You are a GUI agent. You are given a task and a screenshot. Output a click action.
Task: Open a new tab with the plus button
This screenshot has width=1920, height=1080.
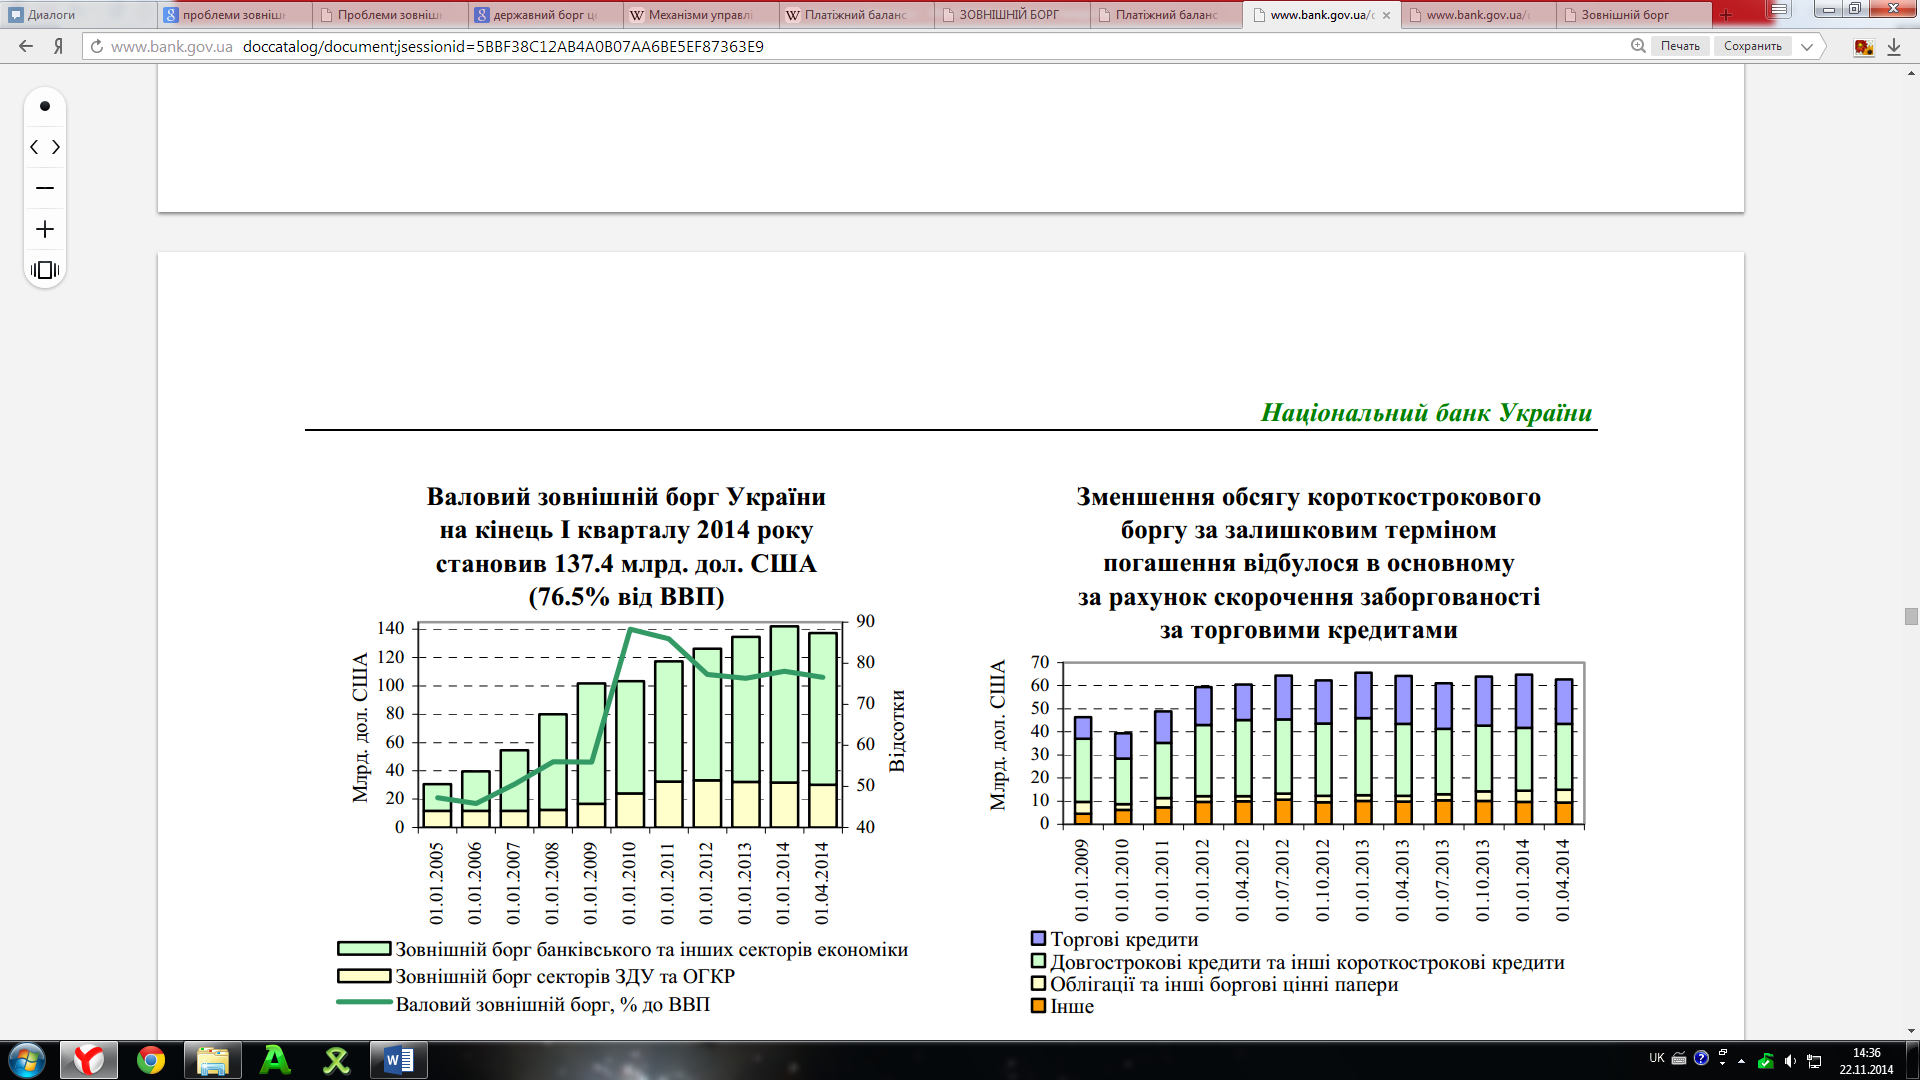(1726, 15)
